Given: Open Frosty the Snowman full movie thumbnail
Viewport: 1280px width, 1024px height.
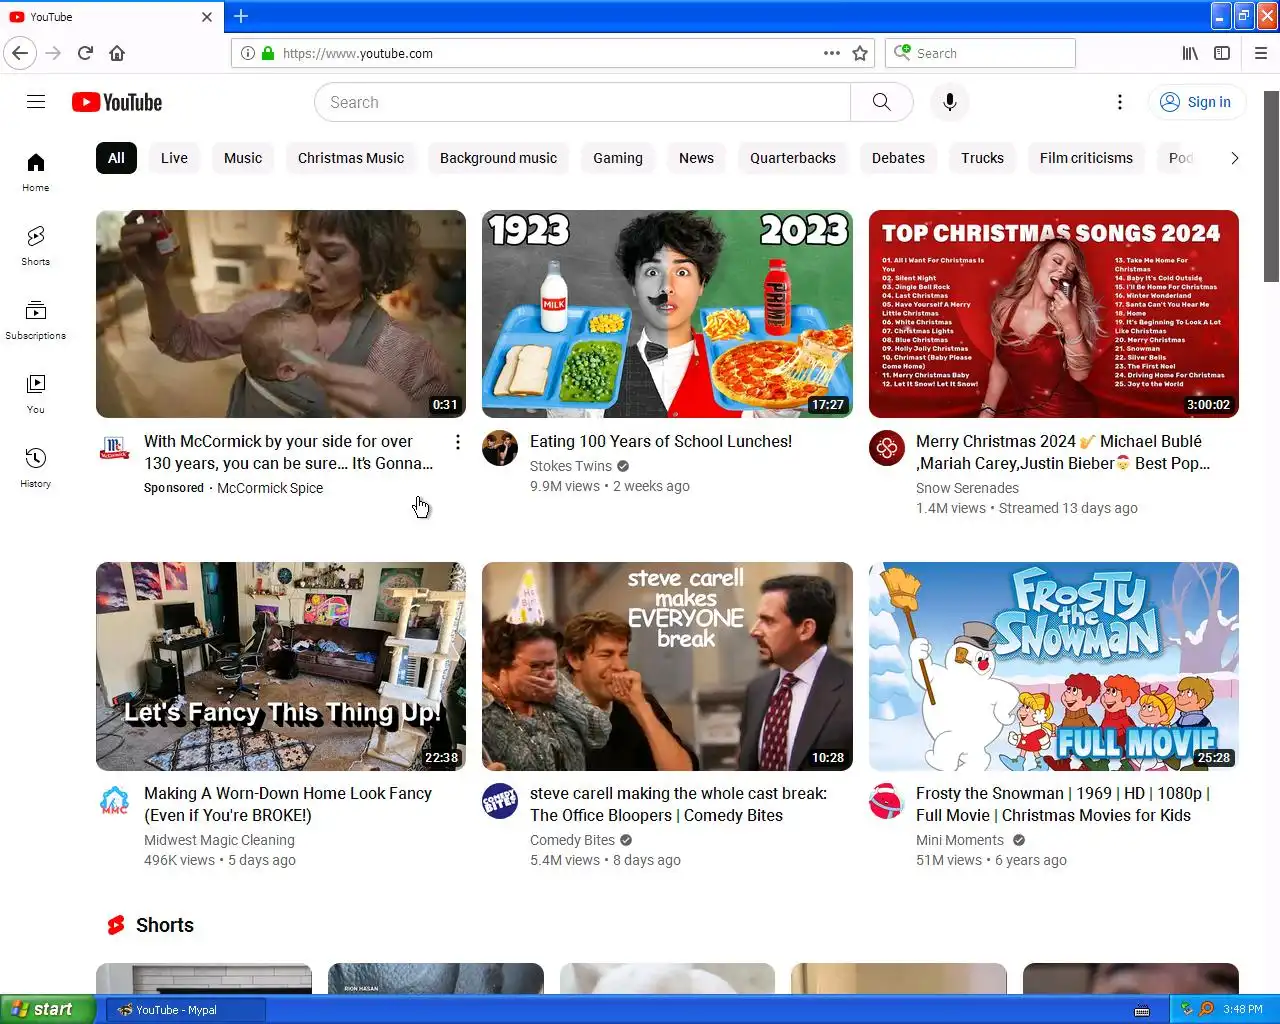Looking at the screenshot, I should click(x=1054, y=666).
